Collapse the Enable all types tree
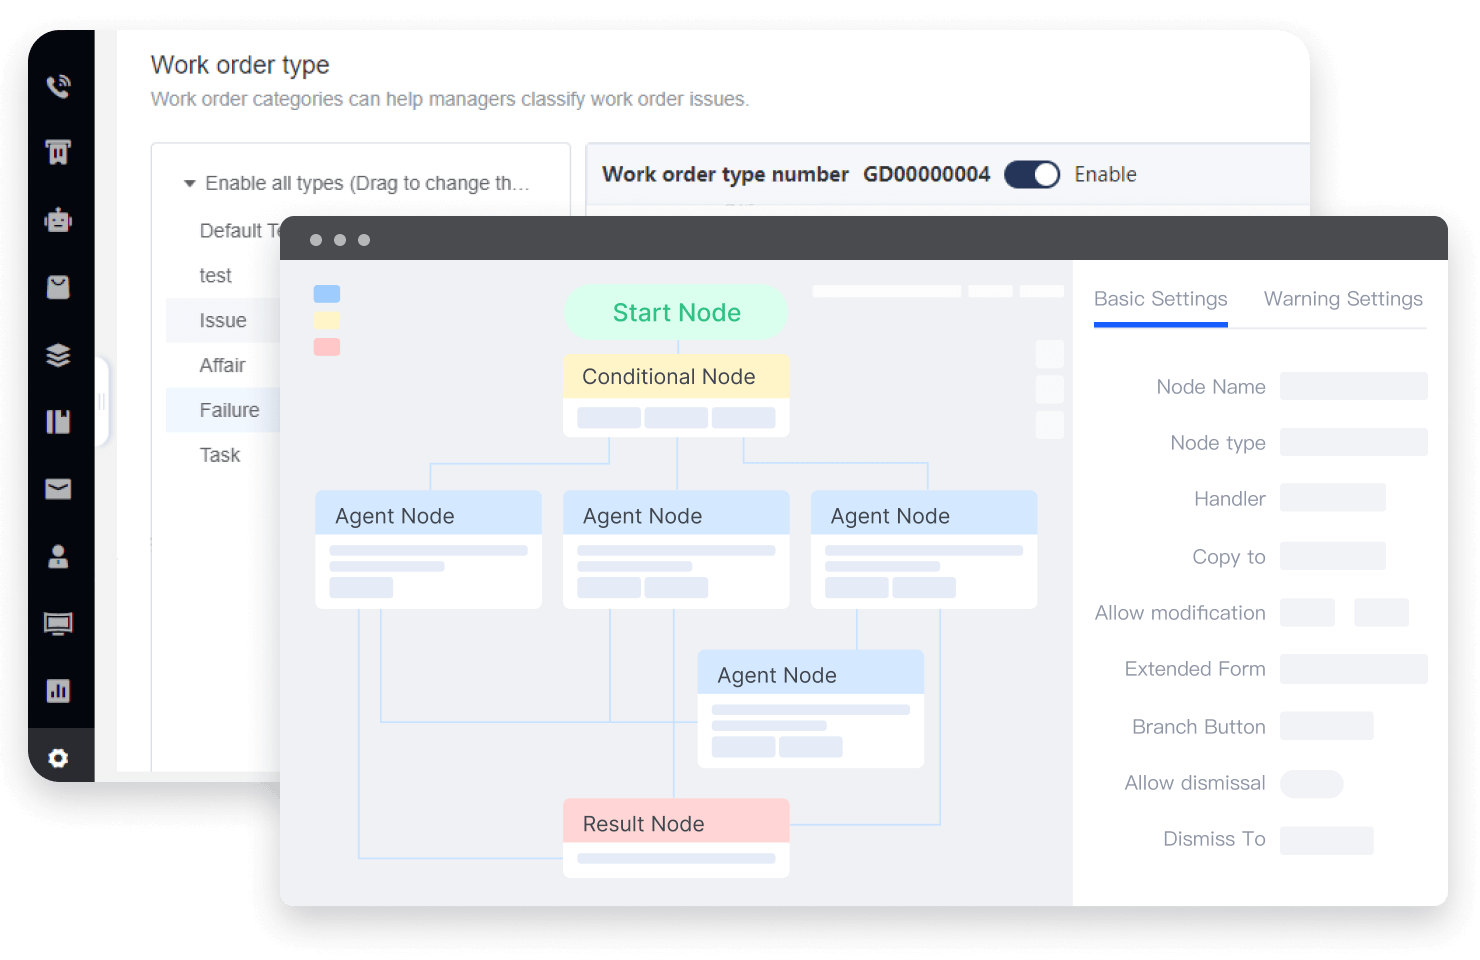Viewport: 1480px width, 960px height. 189,183
